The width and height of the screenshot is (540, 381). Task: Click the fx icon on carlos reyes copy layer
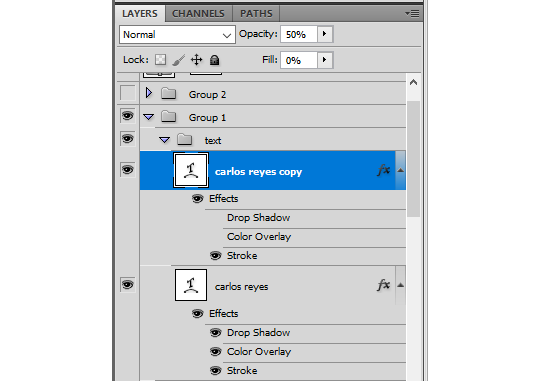[x=384, y=170]
